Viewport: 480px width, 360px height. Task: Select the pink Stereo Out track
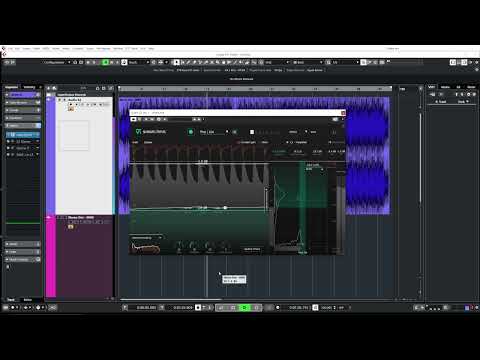(80, 256)
